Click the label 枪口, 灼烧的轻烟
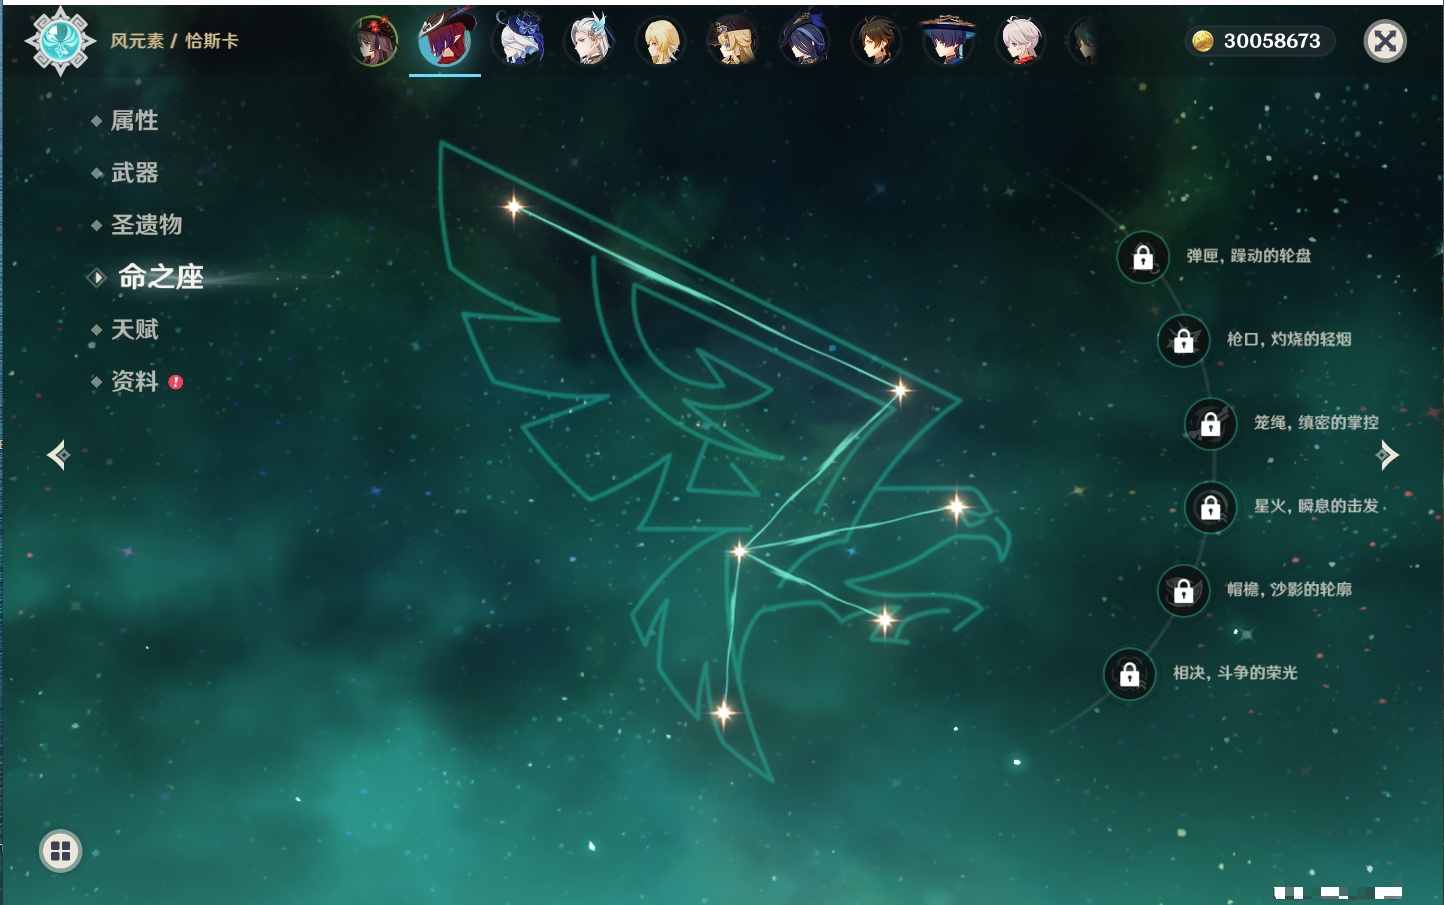This screenshot has height=905, width=1444. (x=1289, y=339)
